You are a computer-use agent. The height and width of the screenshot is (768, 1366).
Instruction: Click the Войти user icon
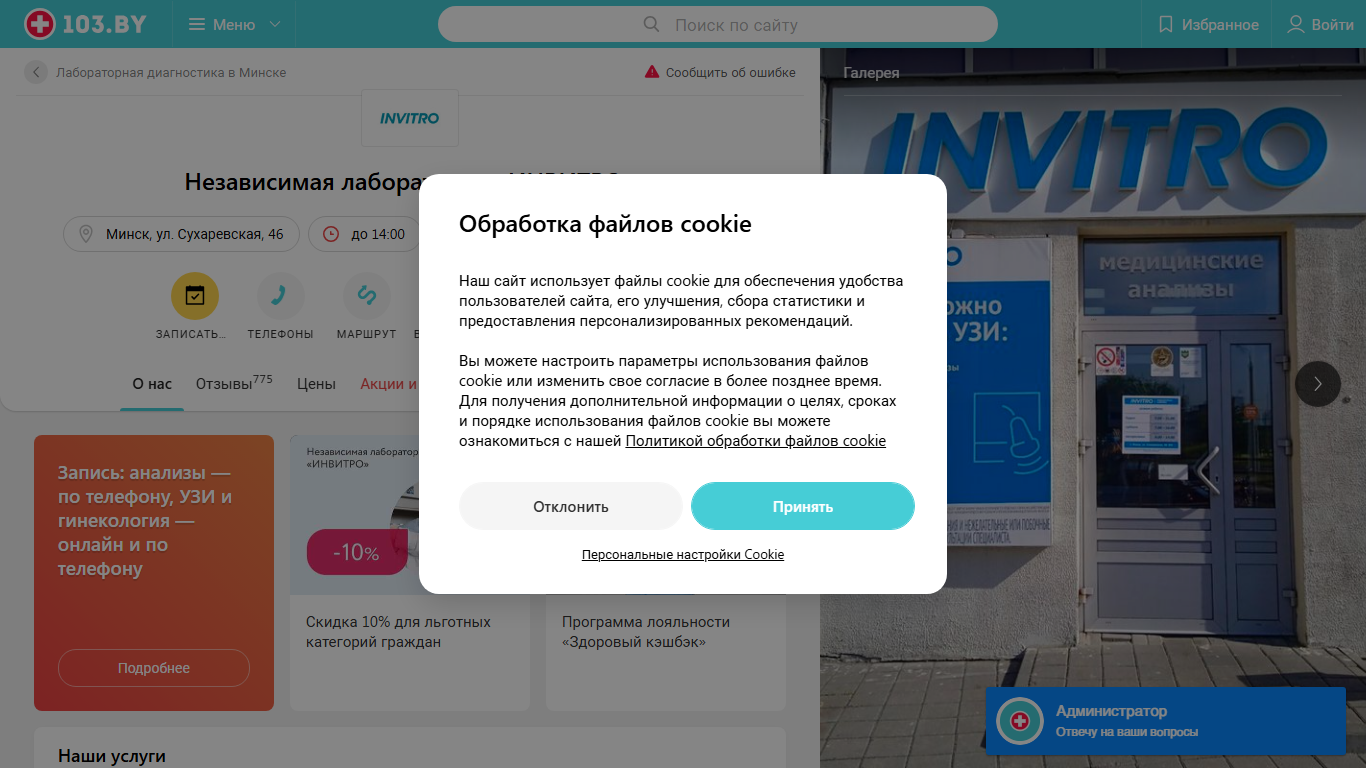pyautogui.click(x=1296, y=24)
